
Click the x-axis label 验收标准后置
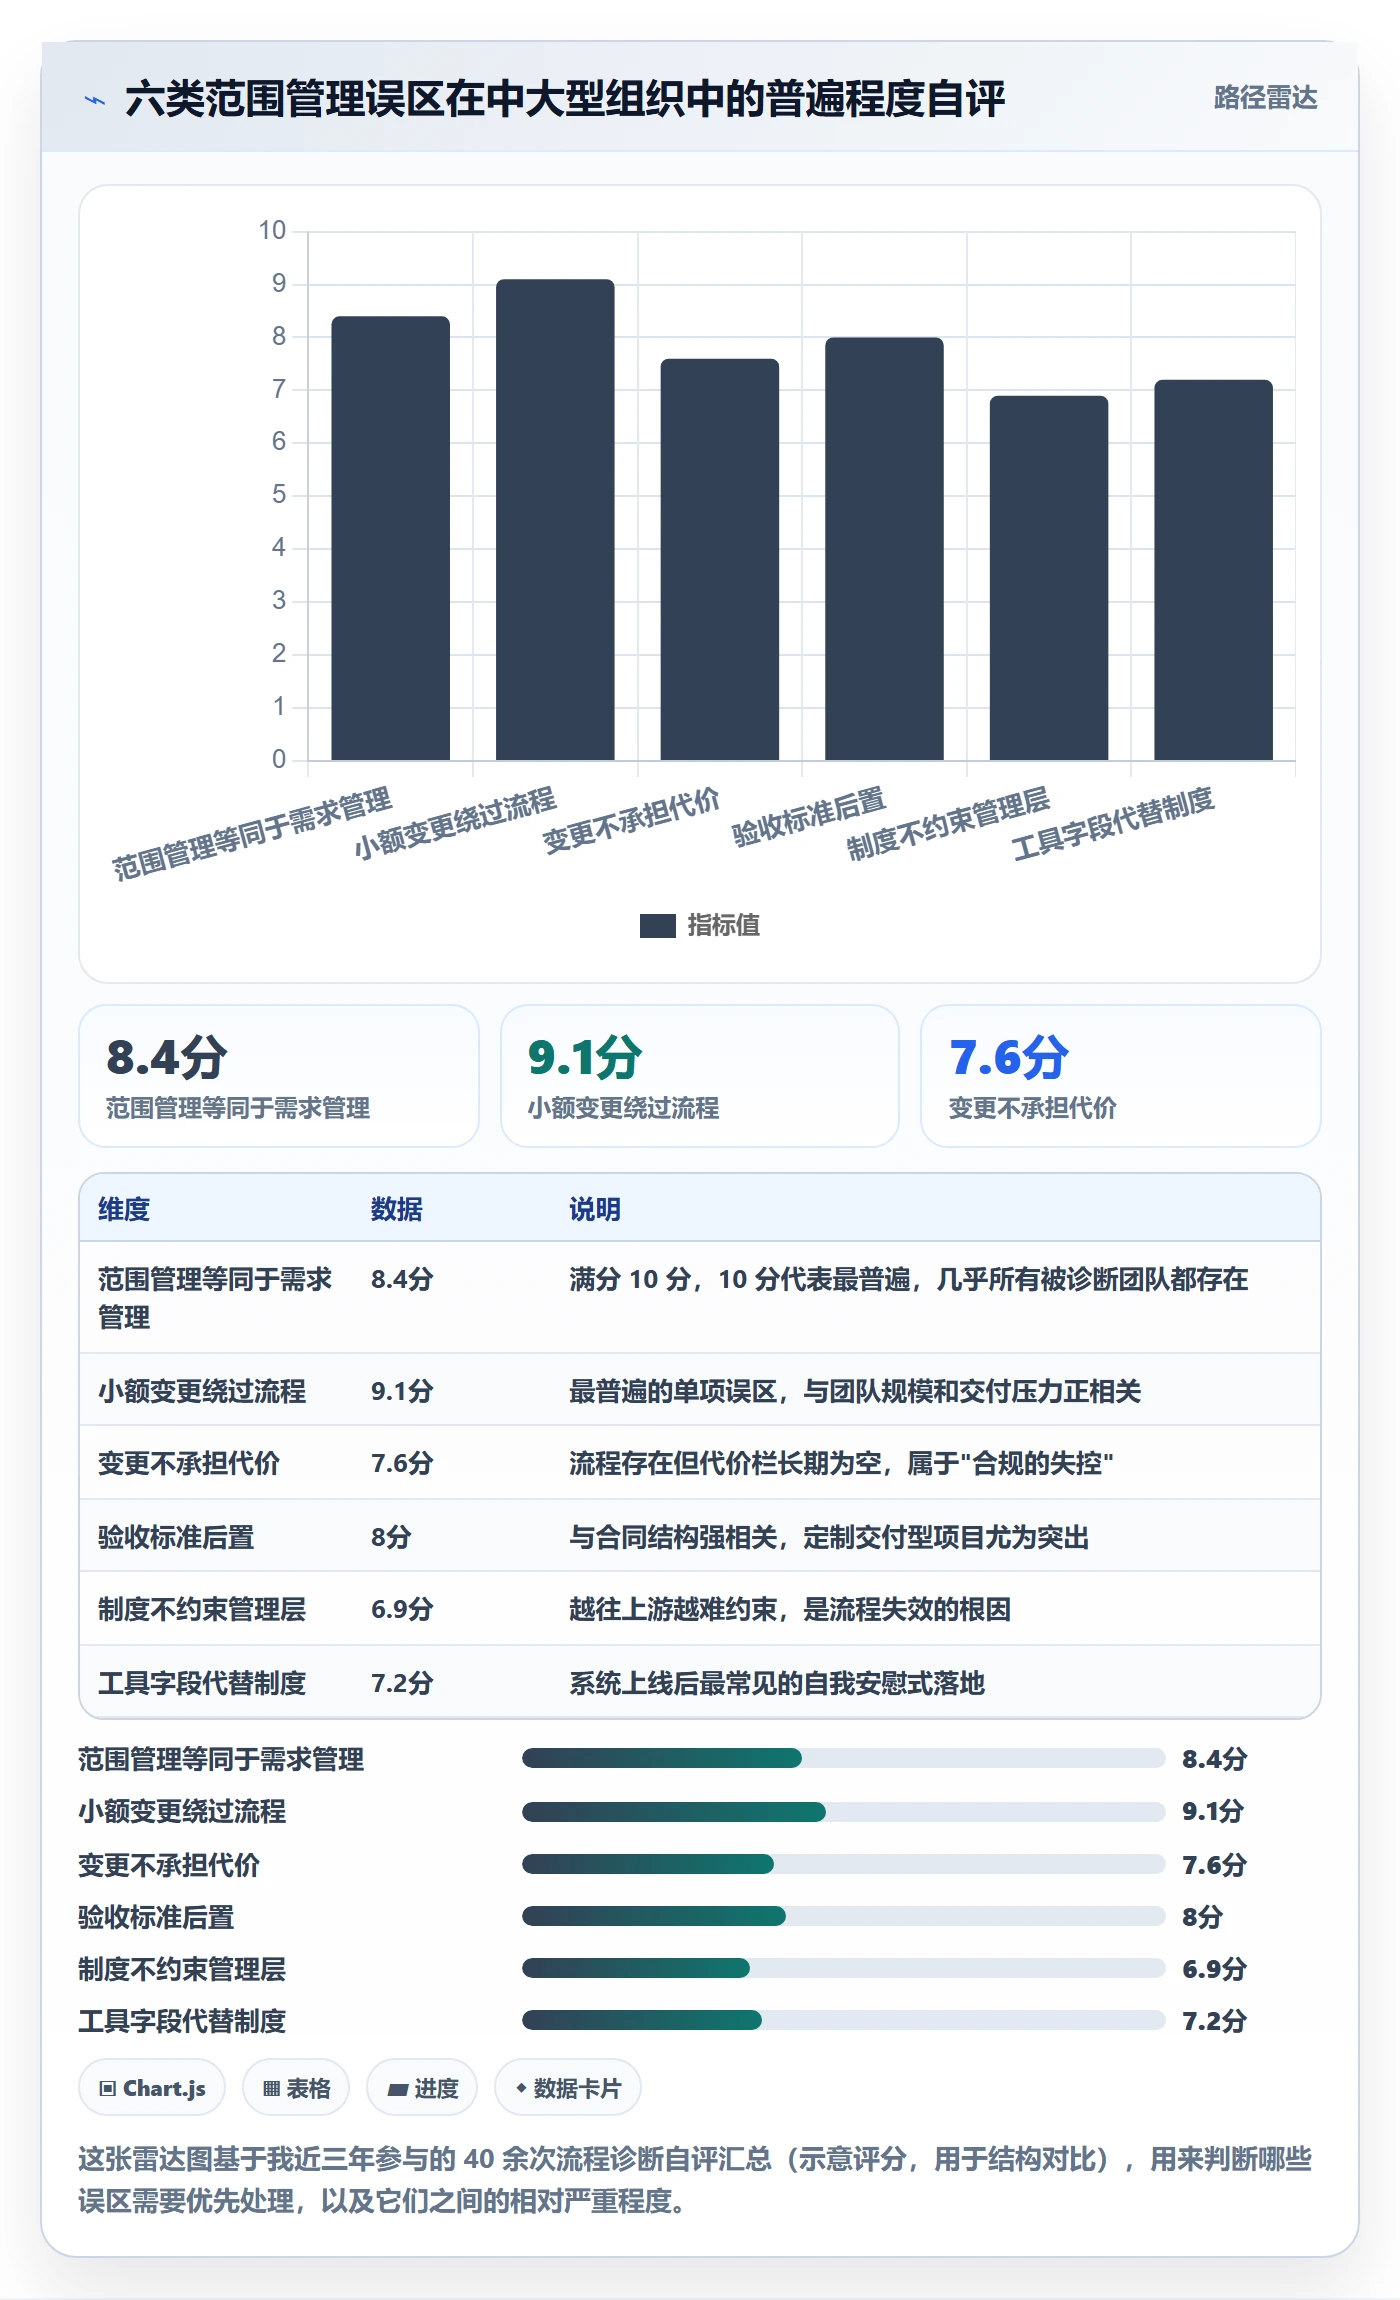(x=809, y=817)
